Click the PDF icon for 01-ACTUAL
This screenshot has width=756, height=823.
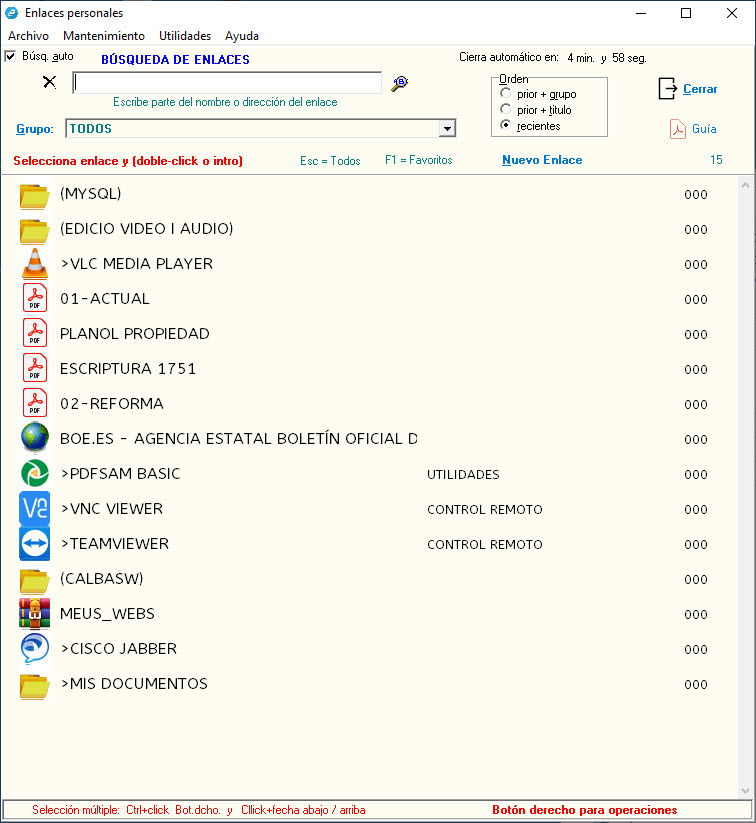tap(35, 298)
